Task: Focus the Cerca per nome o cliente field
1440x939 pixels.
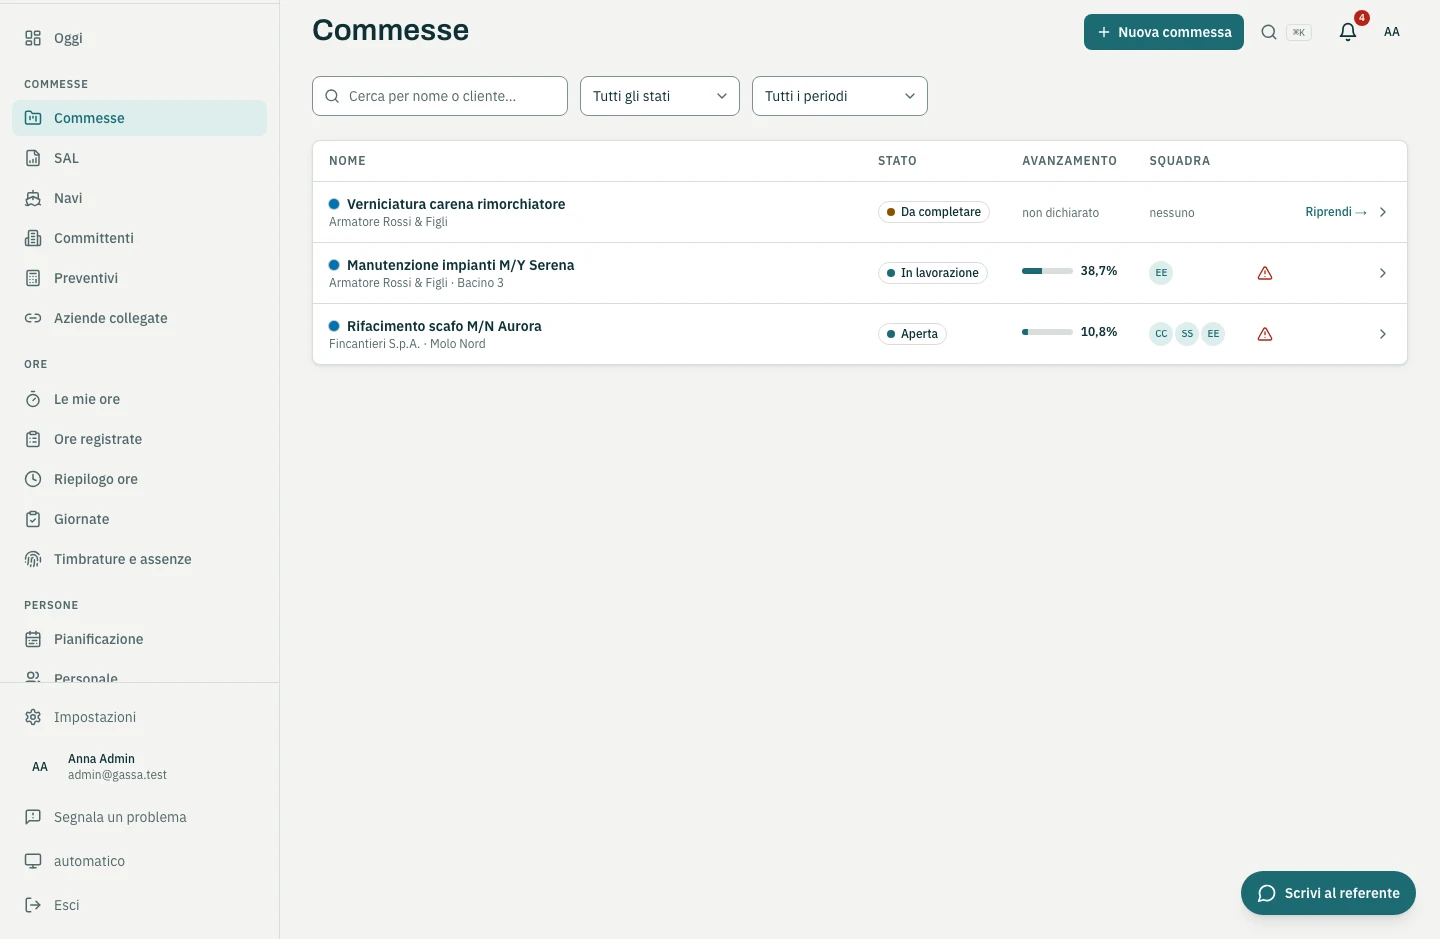Action: 440,96
